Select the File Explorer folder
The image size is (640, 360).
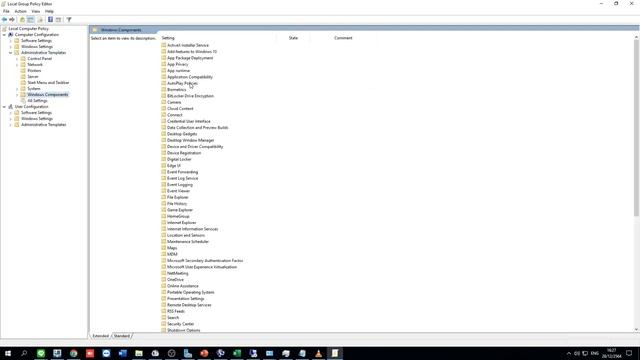[x=178, y=197]
